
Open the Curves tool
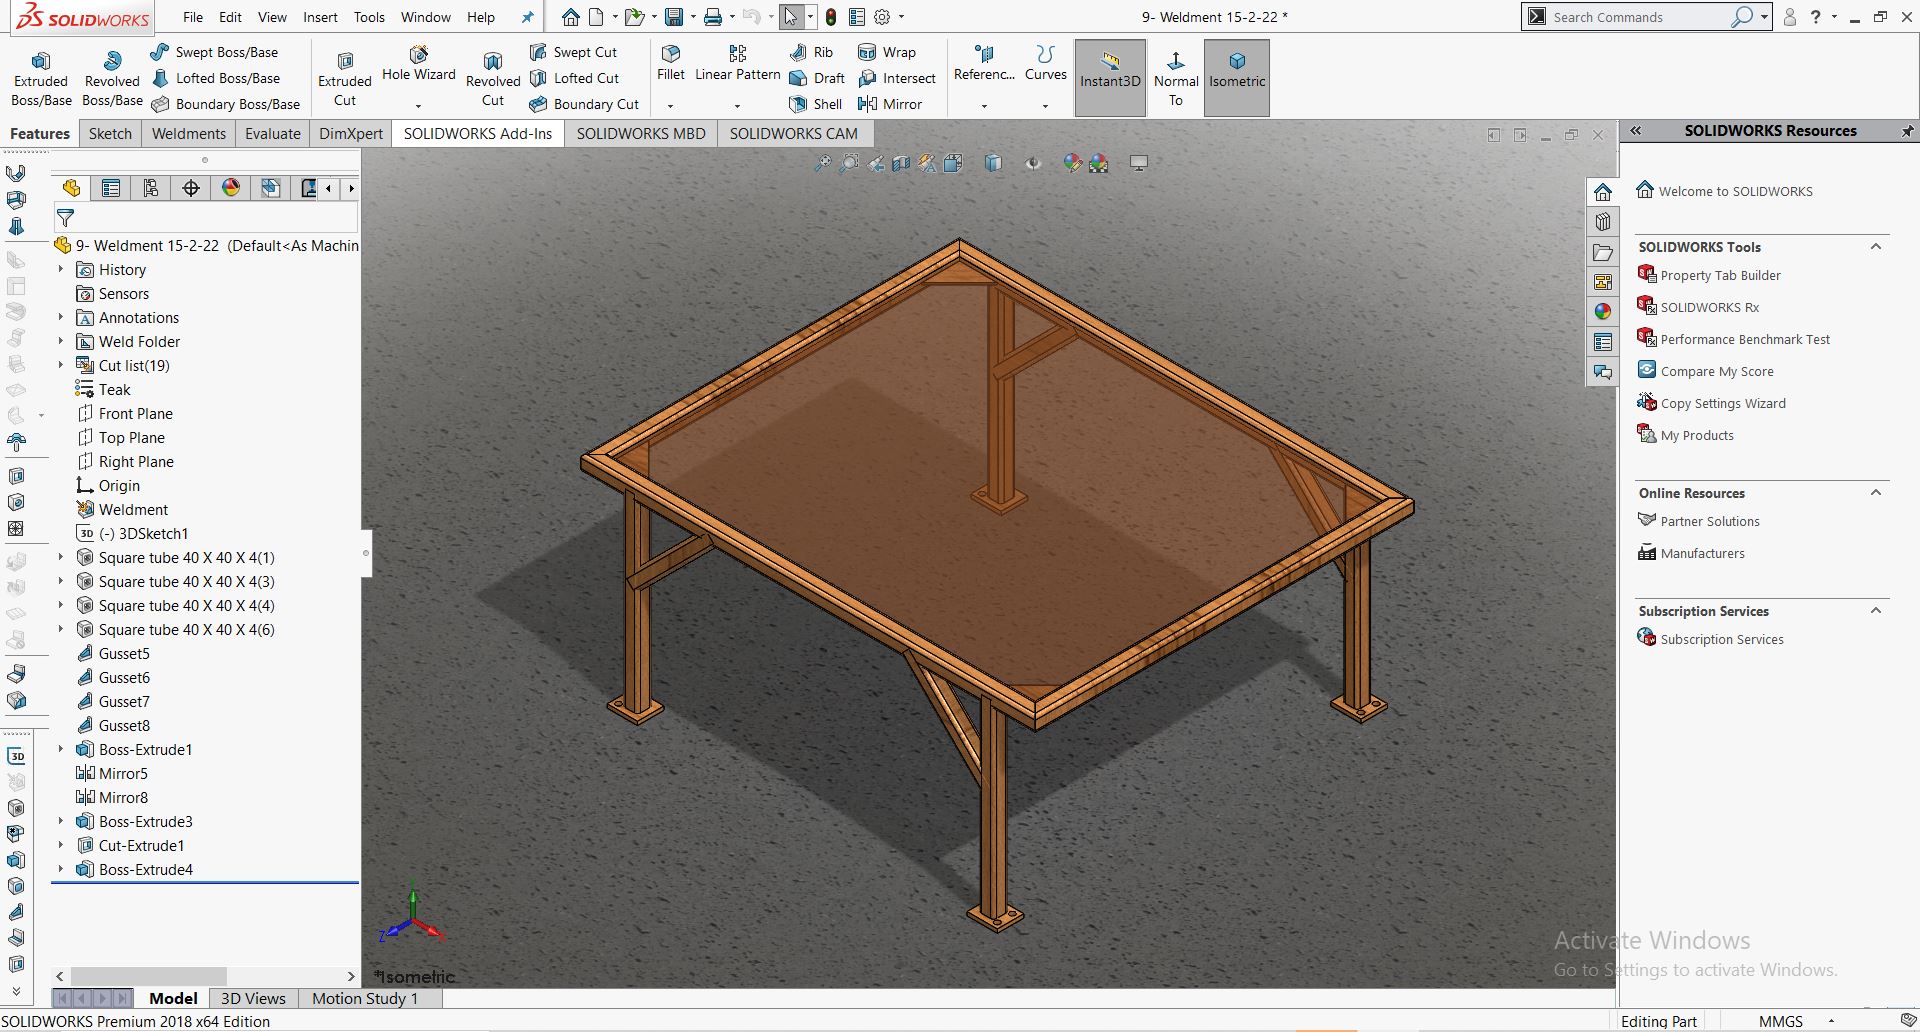[1046, 63]
